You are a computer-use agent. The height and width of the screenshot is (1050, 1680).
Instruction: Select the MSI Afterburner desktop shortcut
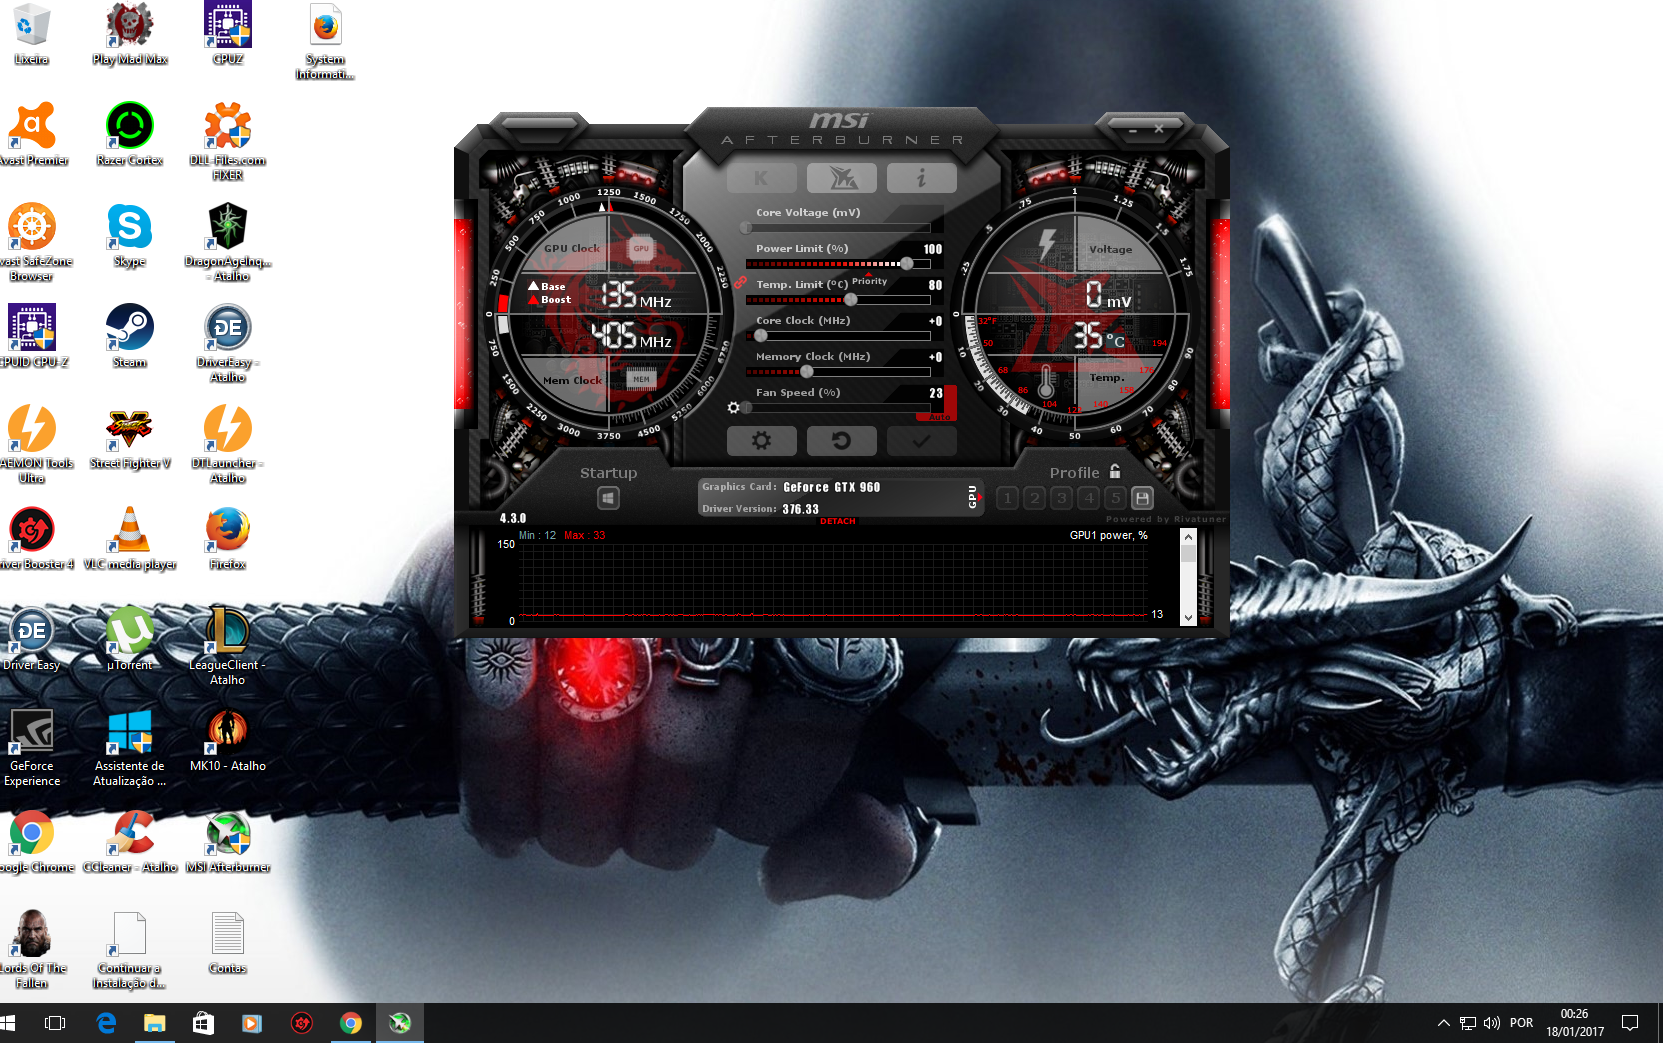pyautogui.click(x=228, y=842)
